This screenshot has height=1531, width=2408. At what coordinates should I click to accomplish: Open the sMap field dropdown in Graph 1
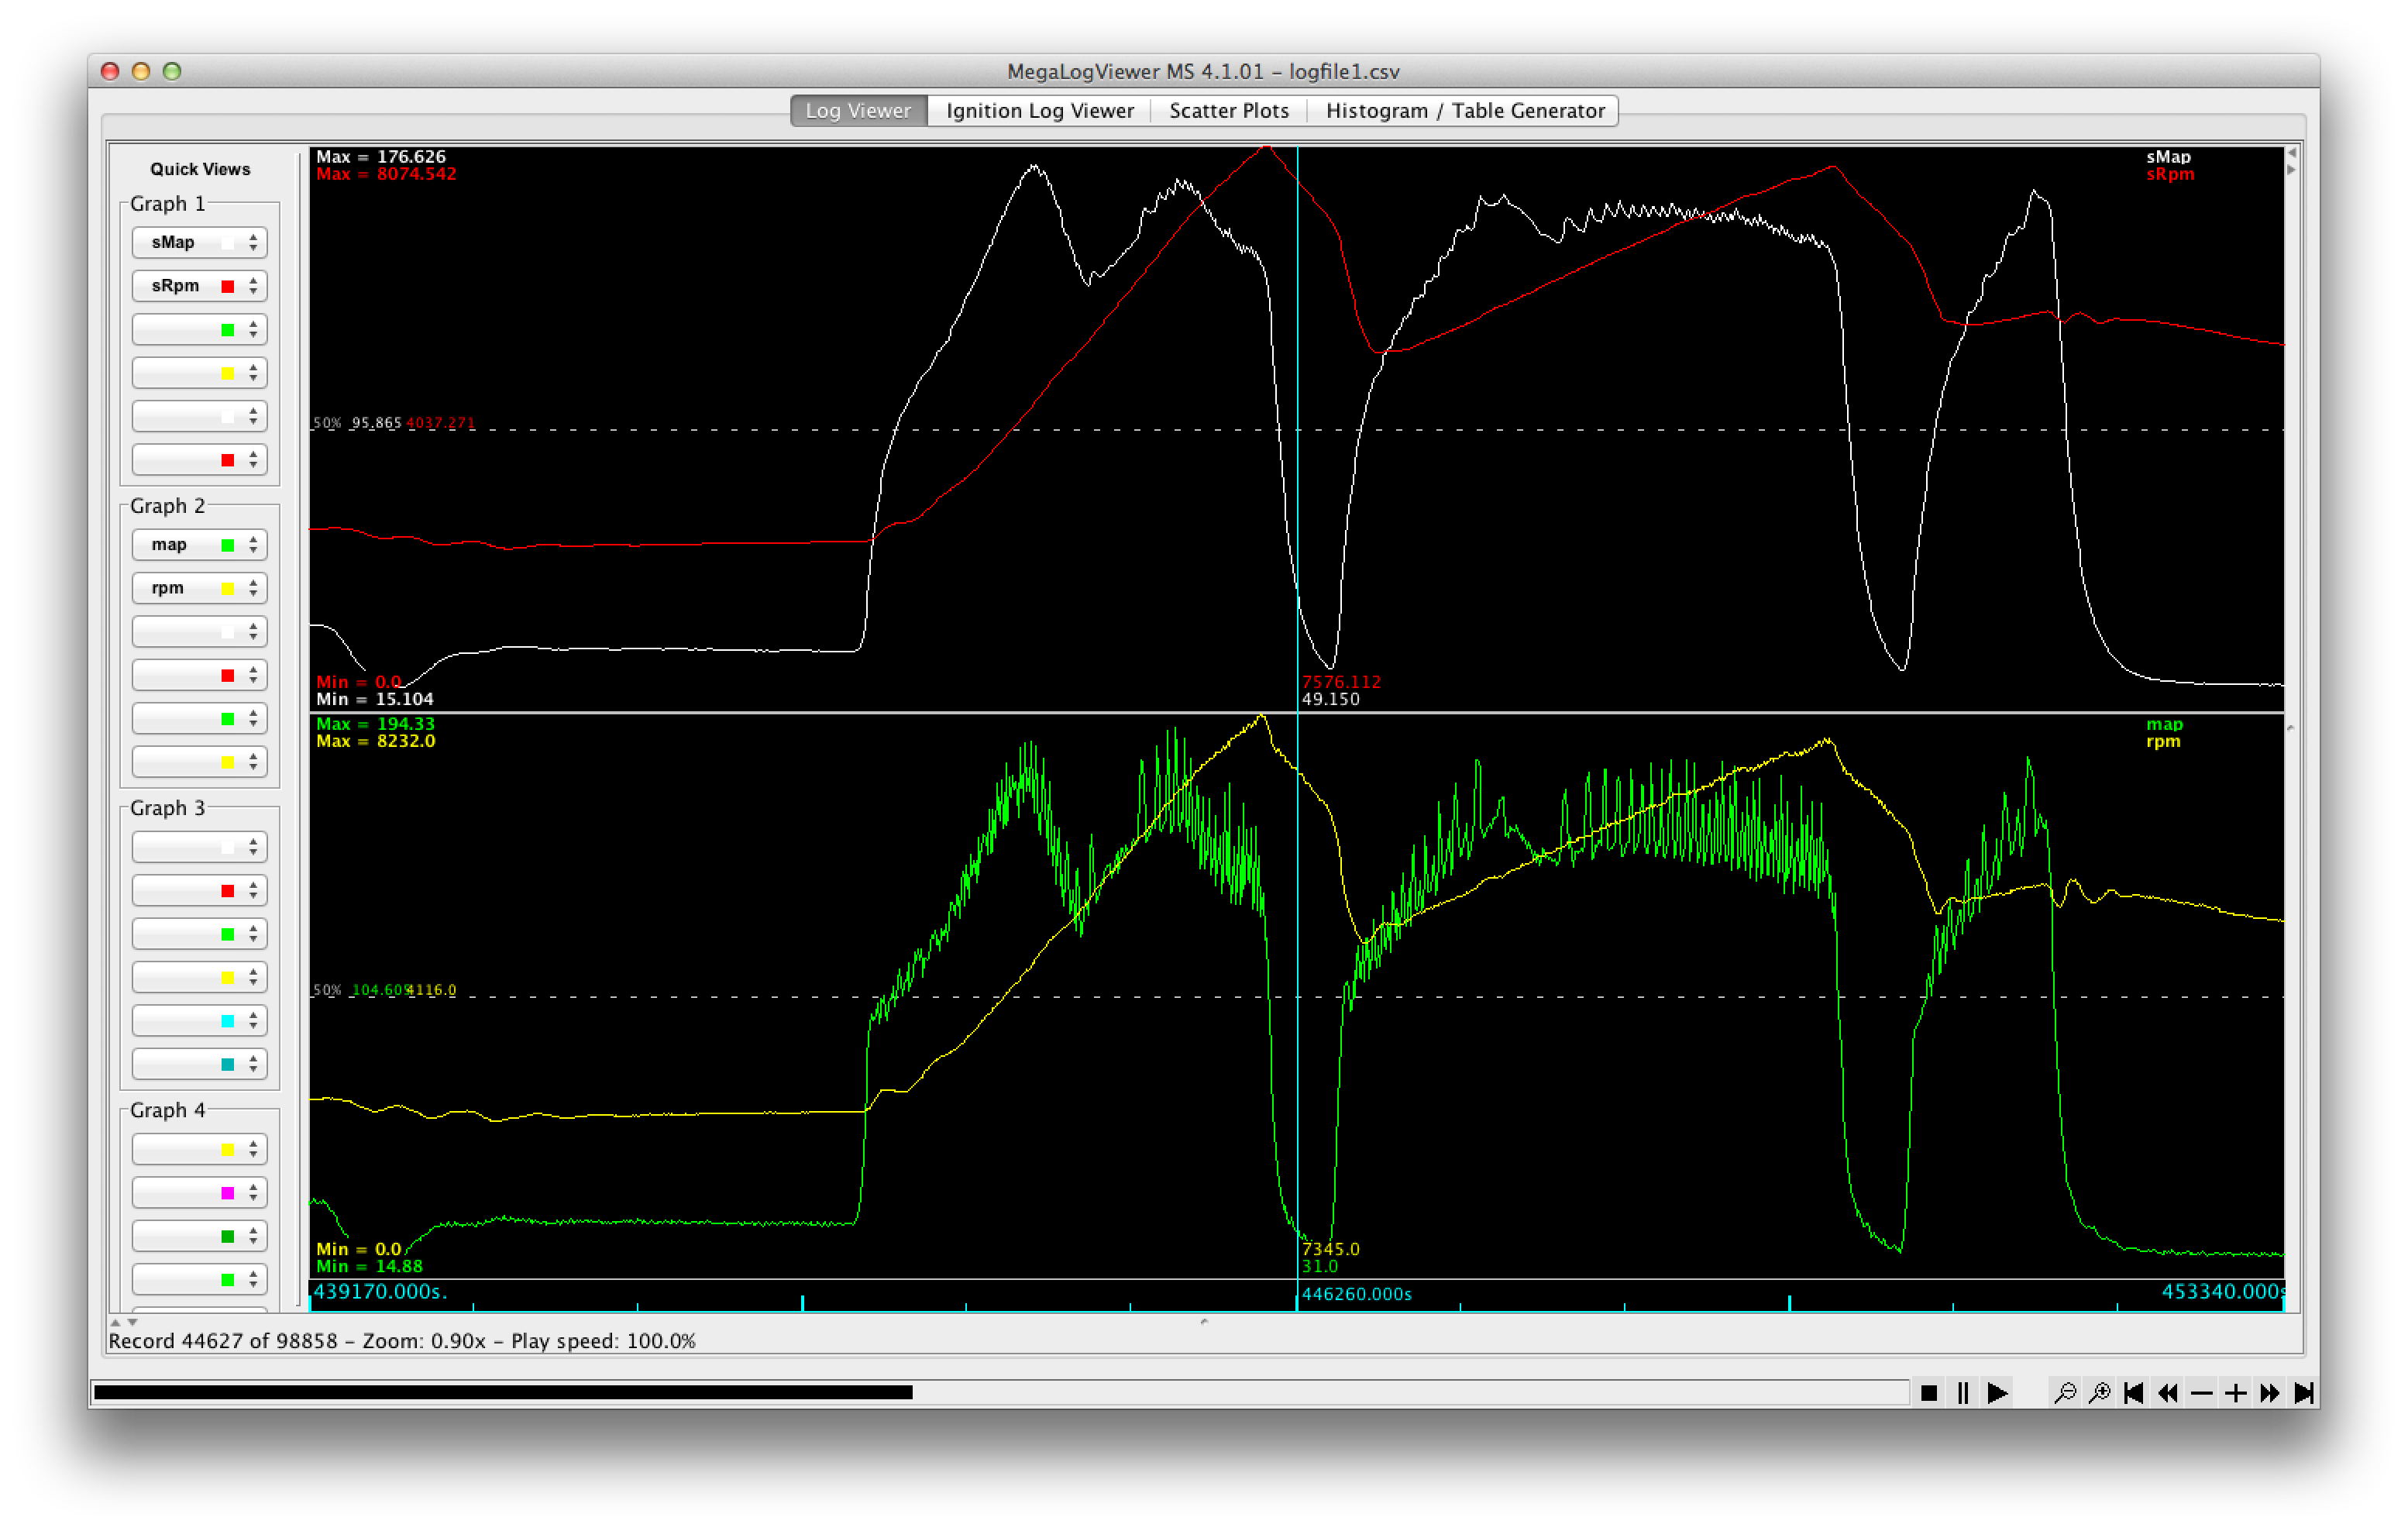pyautogui.click(x=199, y=242)
